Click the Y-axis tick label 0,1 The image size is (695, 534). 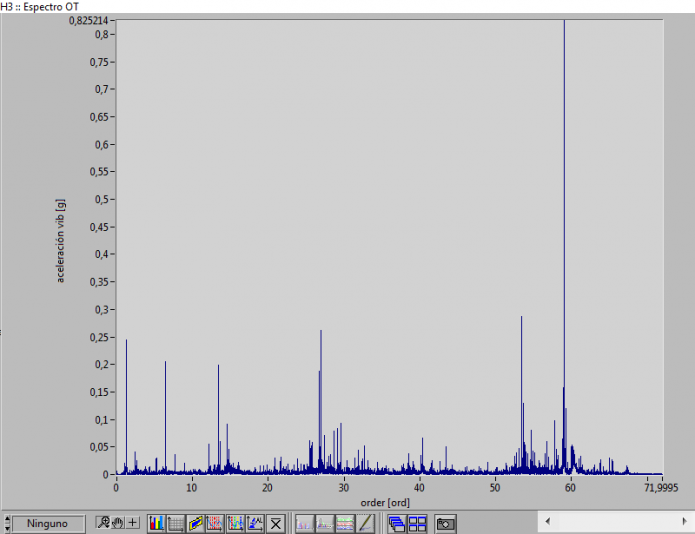pyautogui.click(x=102, y=420)
